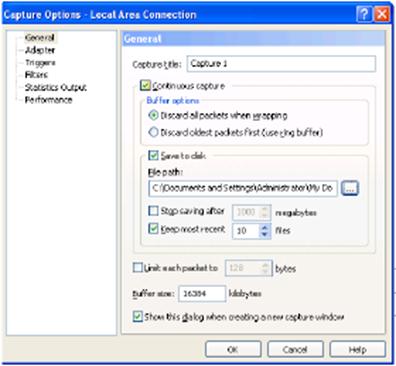Open Help with the Help button
Screen dimensions: 396x366
tap(357, 349)
